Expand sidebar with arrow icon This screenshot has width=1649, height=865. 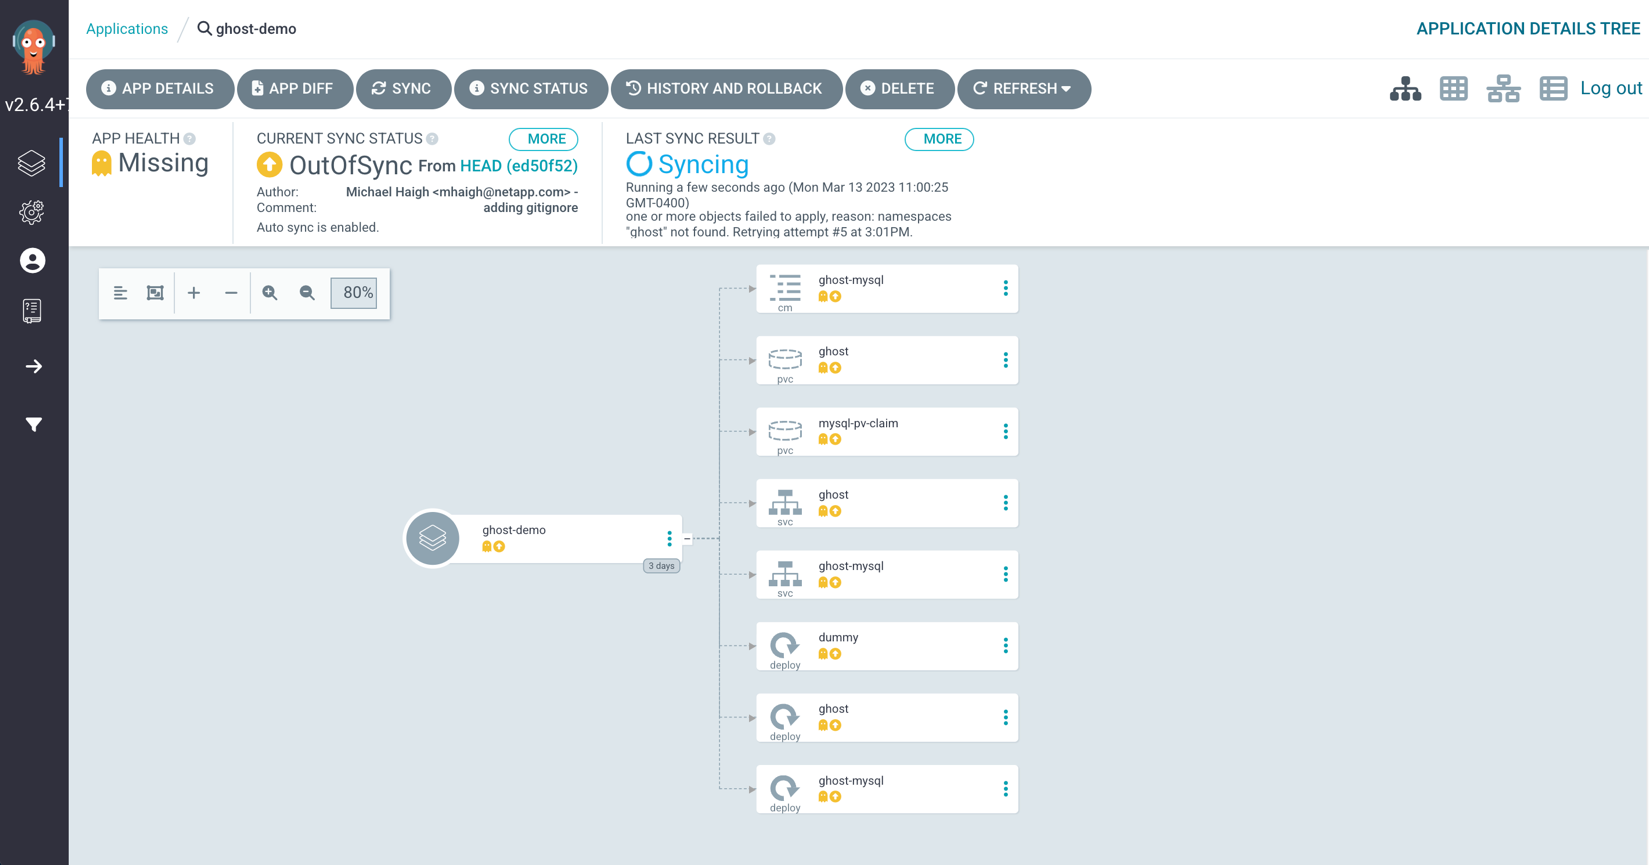tap(34, 366)
